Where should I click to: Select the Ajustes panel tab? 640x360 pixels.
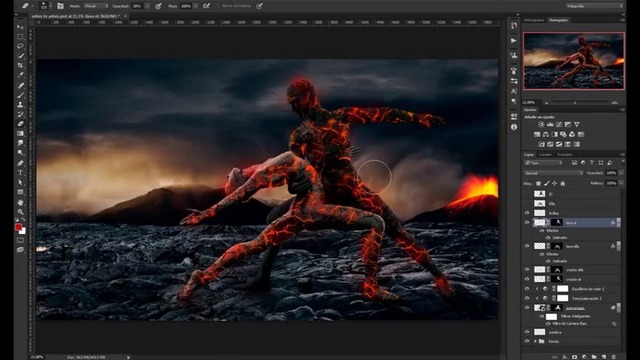tap(530, 110)
